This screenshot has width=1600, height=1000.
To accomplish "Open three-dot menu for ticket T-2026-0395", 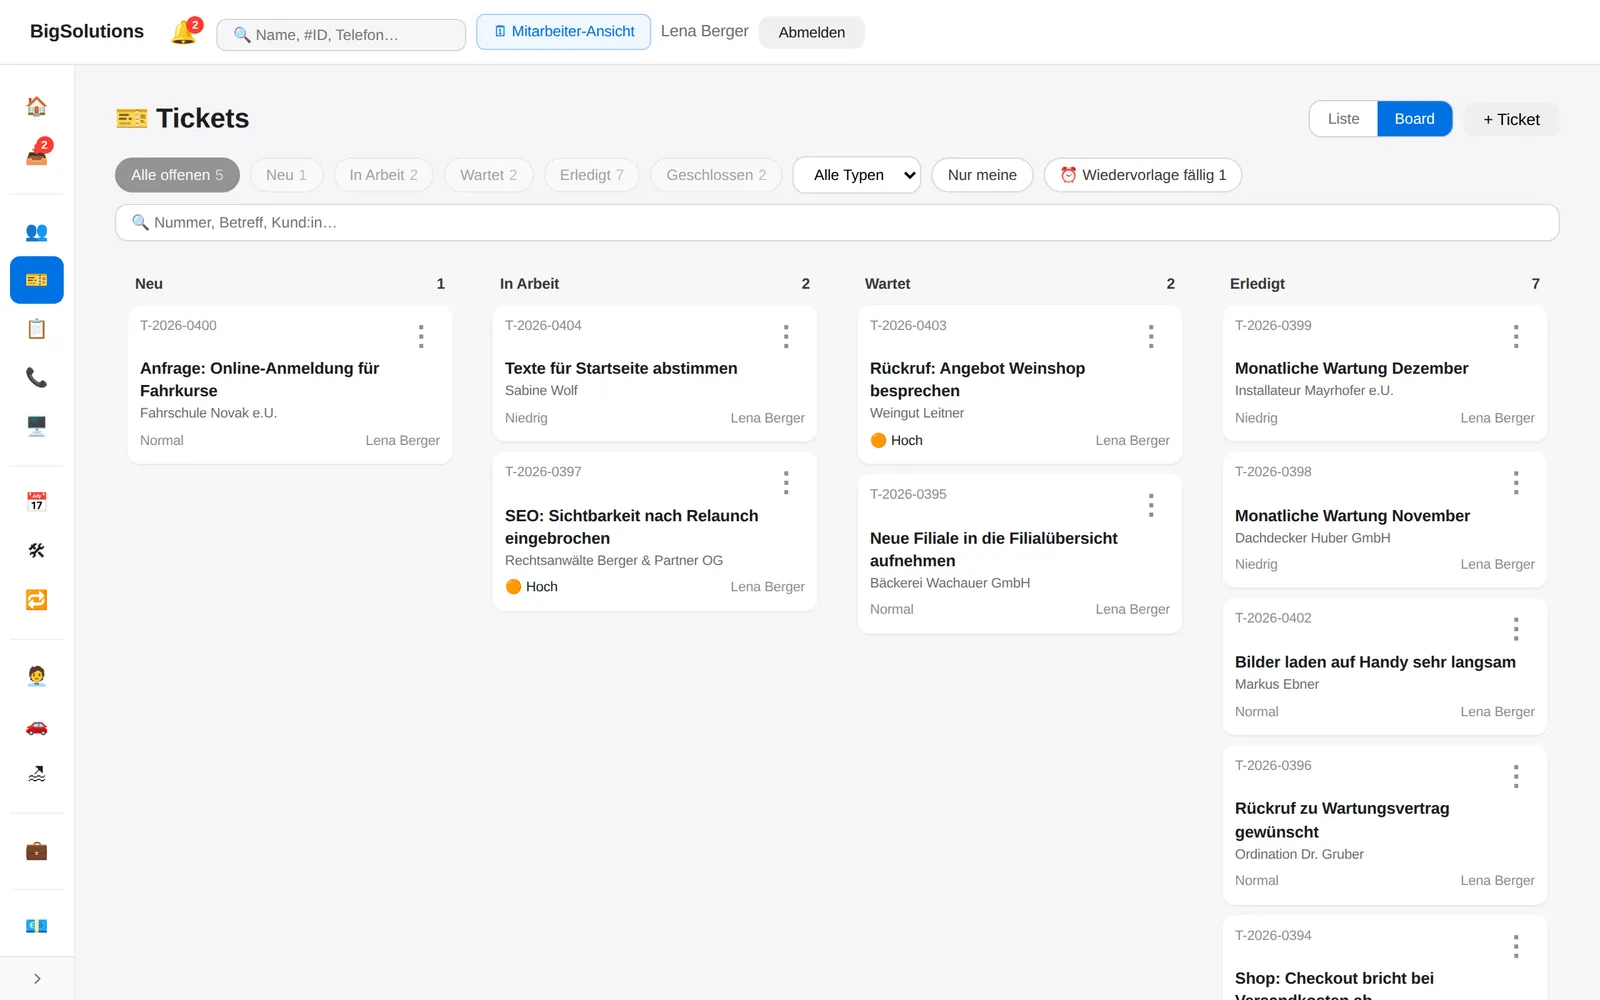I will pos(1151,505).
